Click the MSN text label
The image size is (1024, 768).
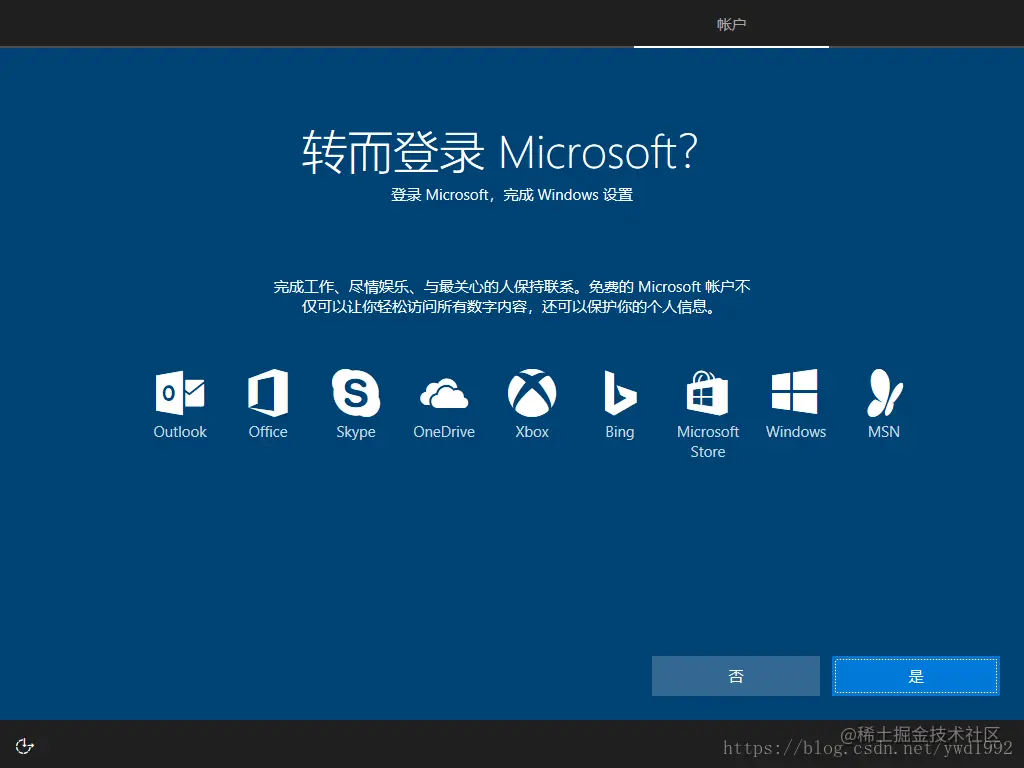884,432
